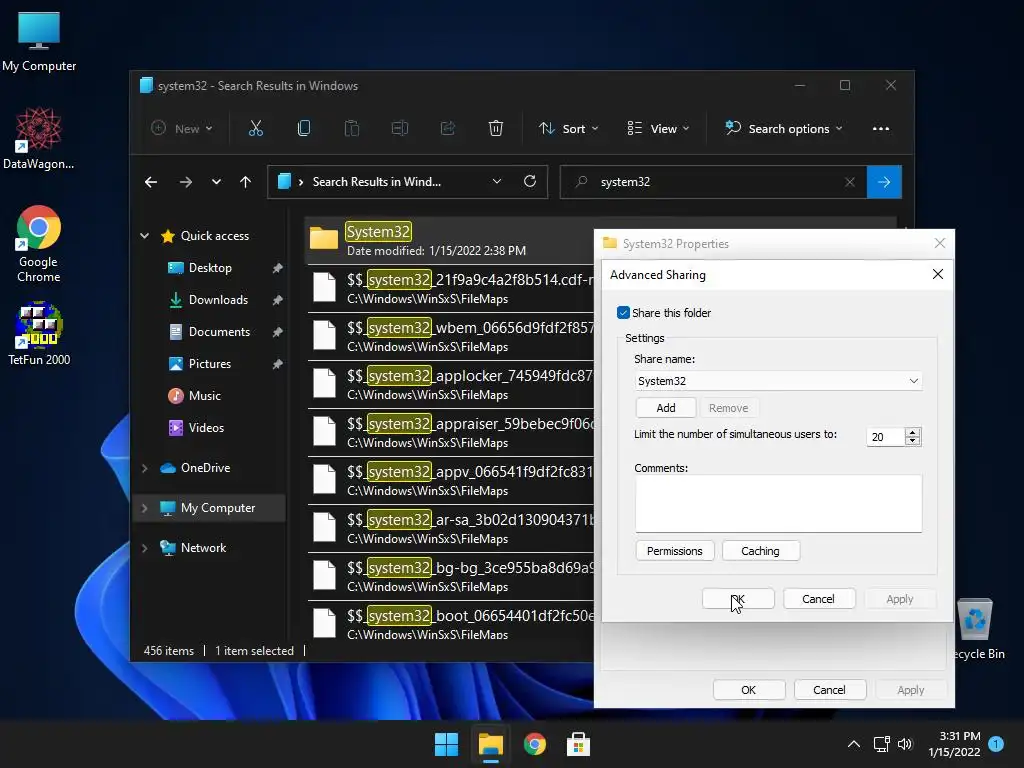This screenshot has height=768, width=1024.
Task: Open the Recycle Bin icon
Action: click(x=976, y=628)
